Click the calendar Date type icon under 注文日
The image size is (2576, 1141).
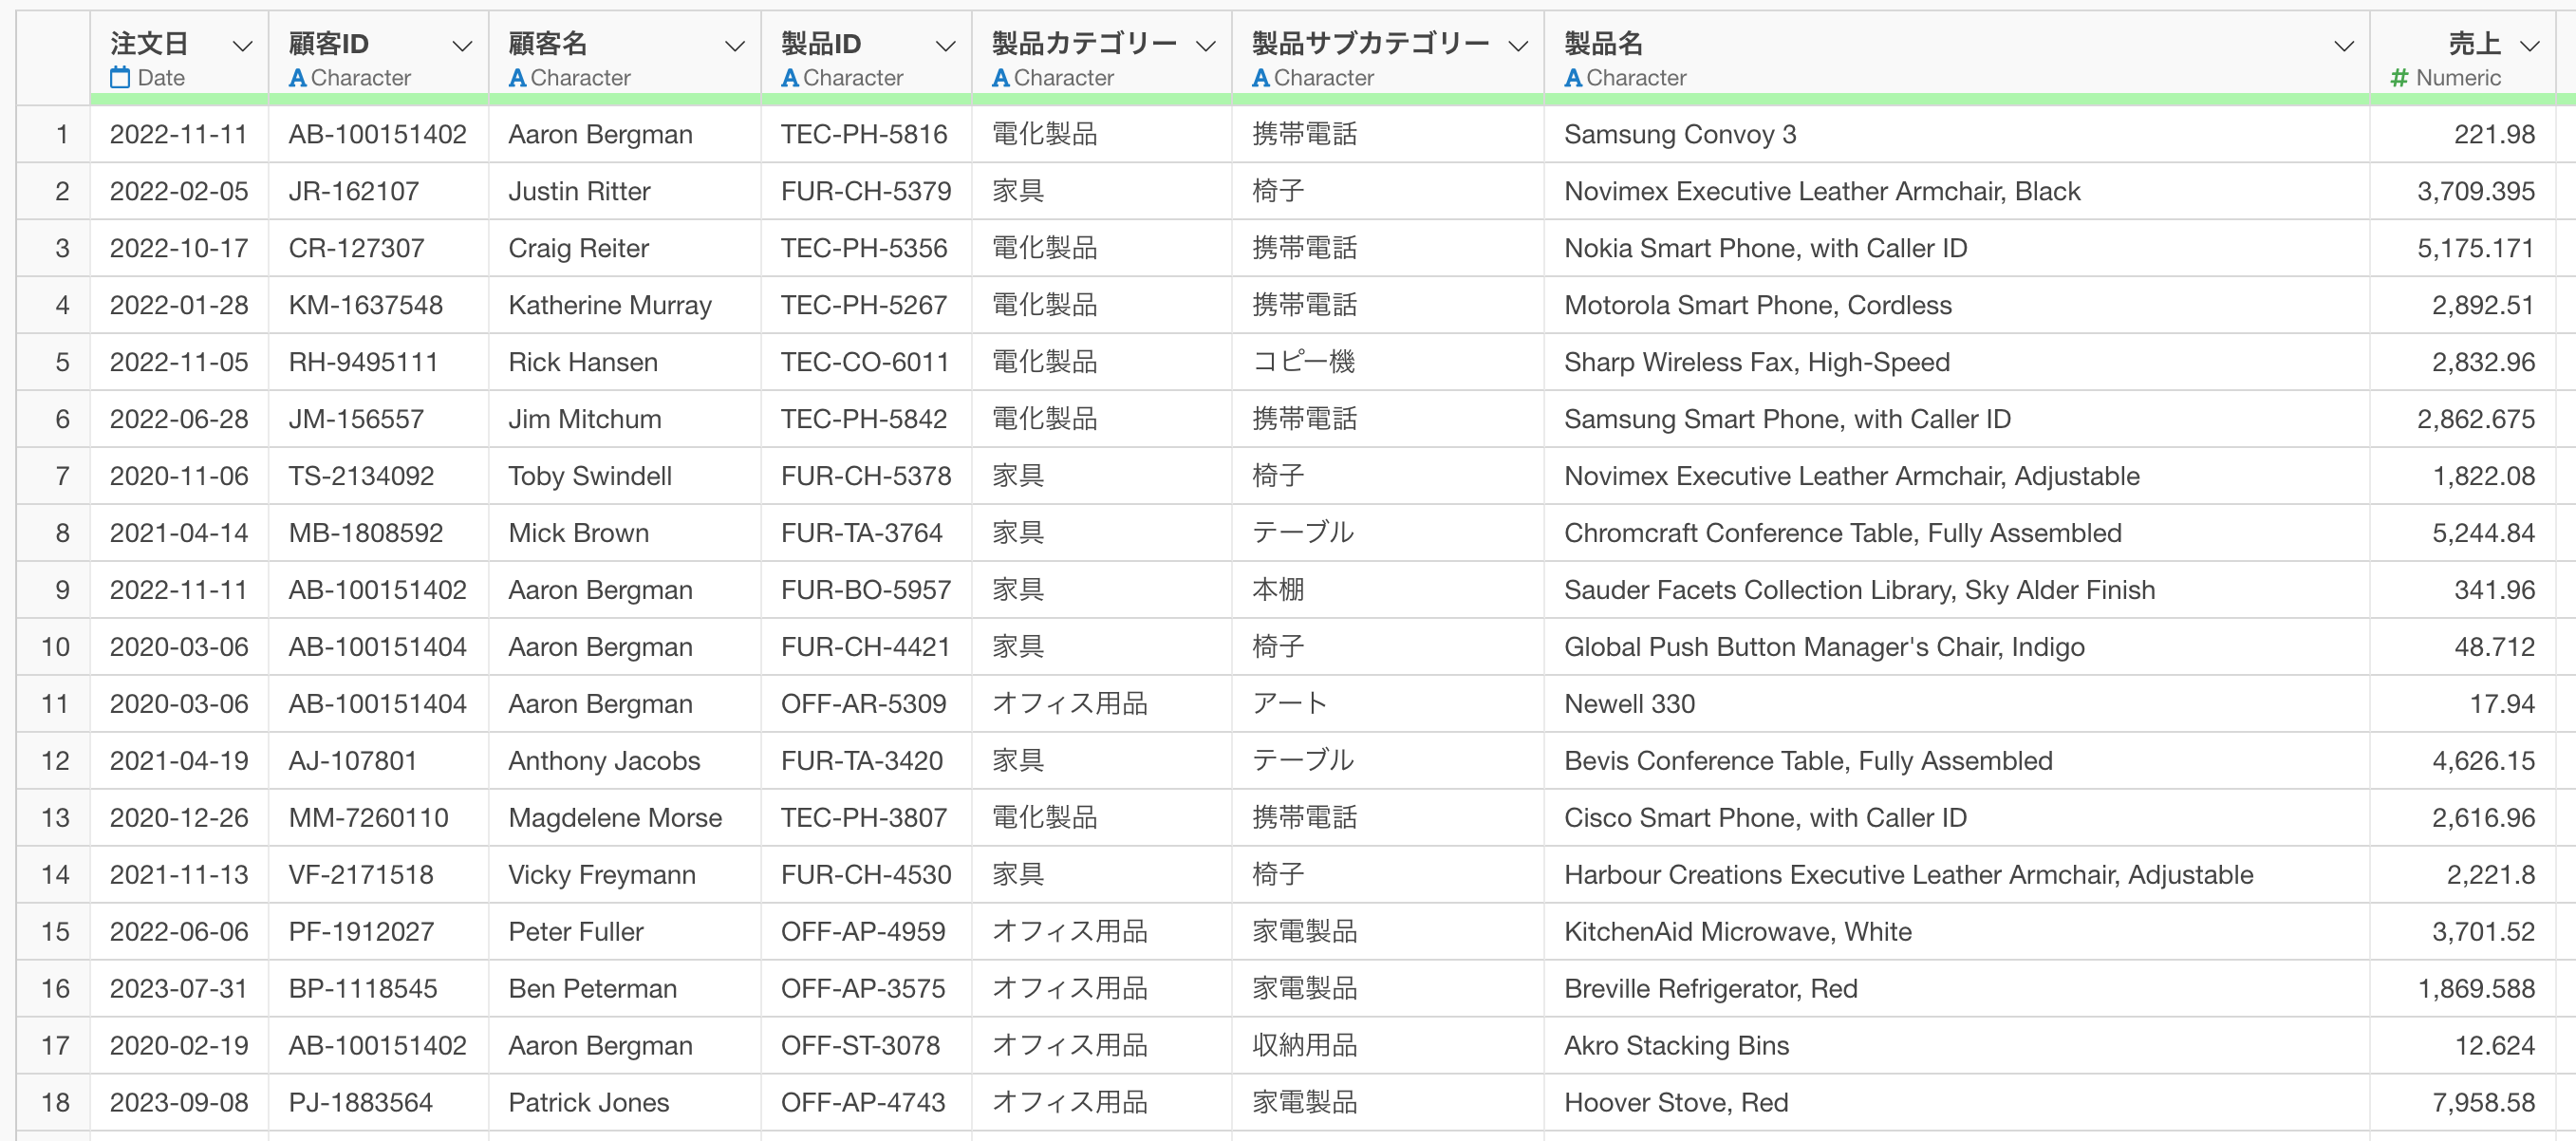tap(120, 77)
